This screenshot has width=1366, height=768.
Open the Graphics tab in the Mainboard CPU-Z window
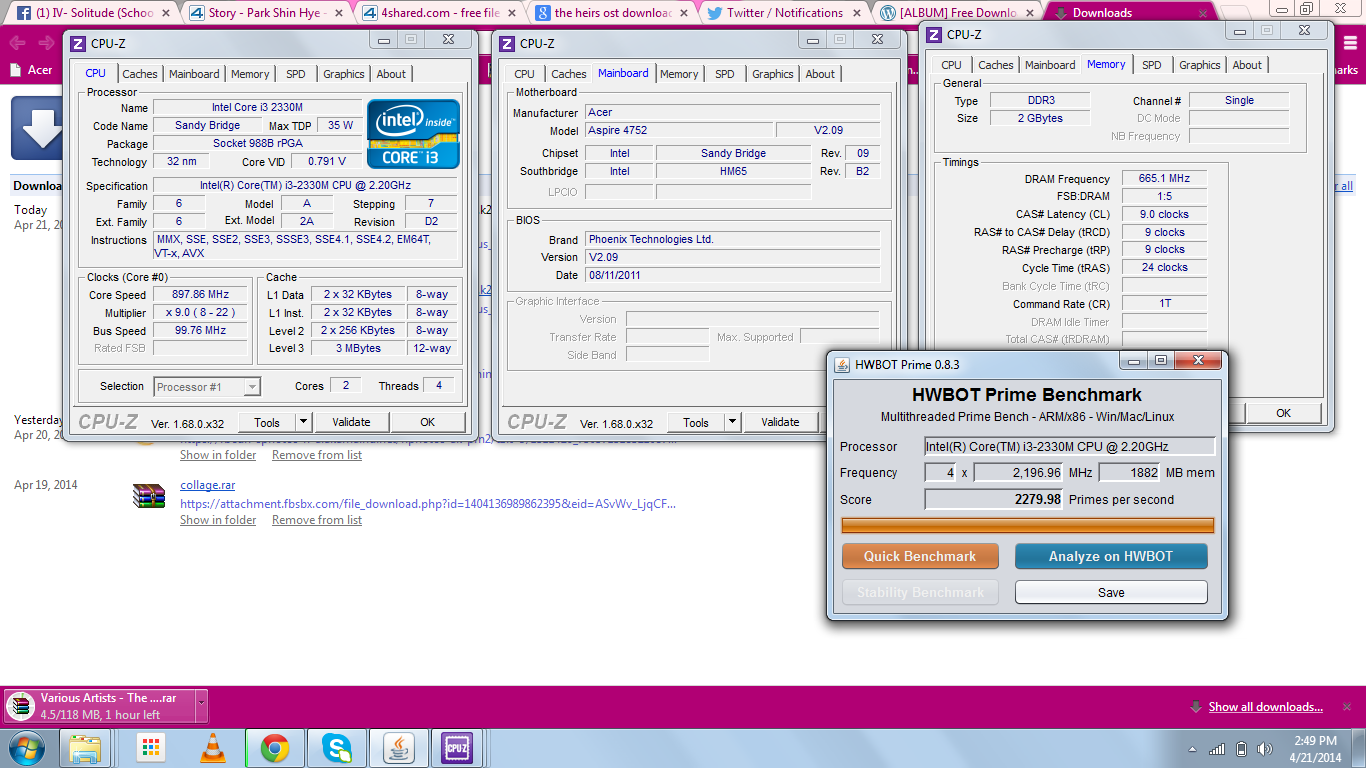pos(773,74)
